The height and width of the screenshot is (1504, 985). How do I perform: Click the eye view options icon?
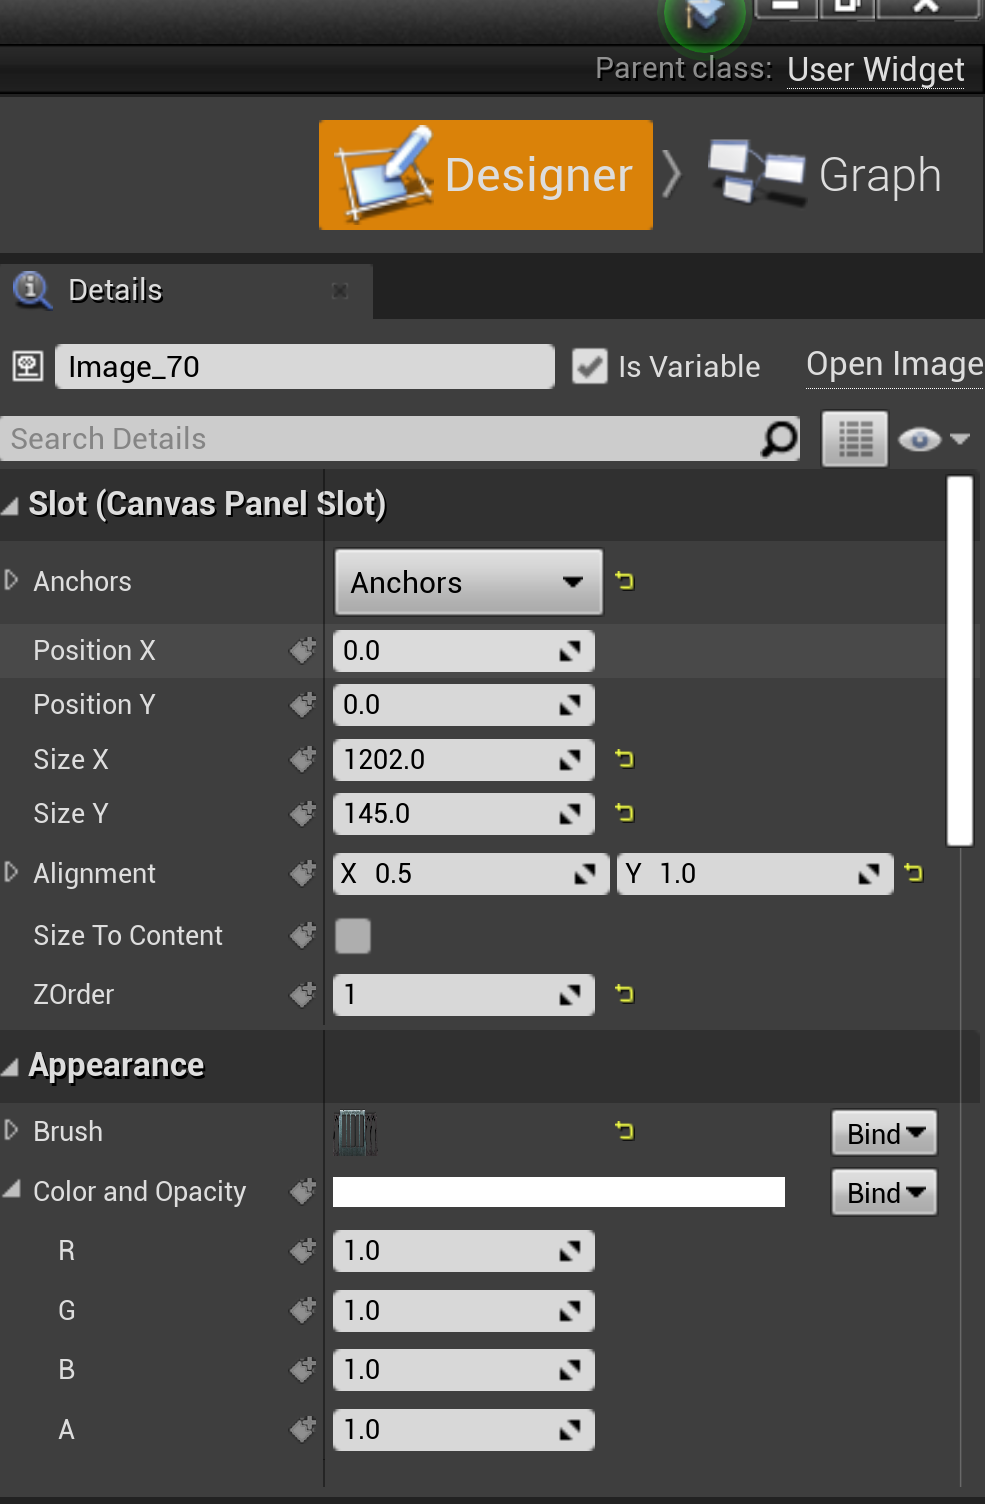(x=919, y=438)
